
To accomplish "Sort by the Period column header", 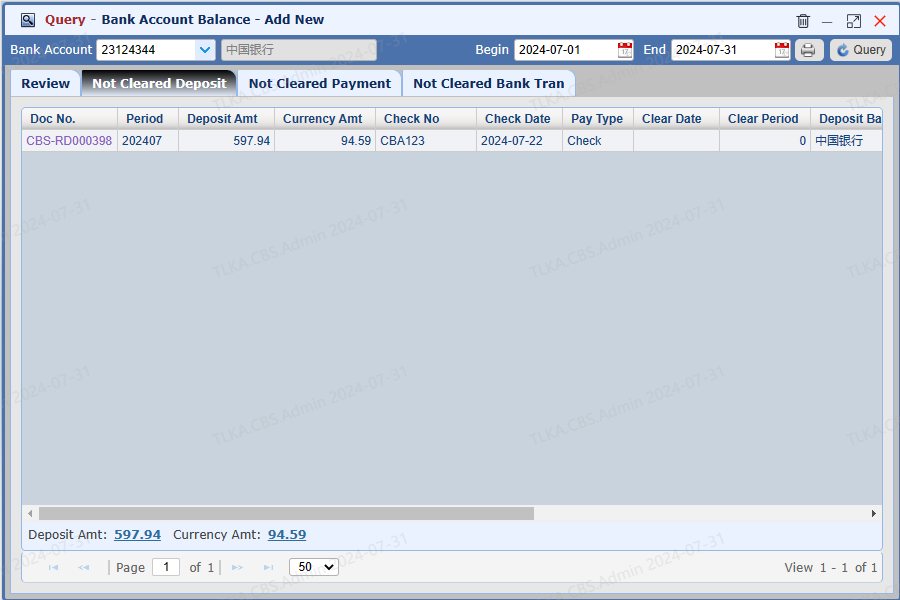I will [x=148, y=119].
